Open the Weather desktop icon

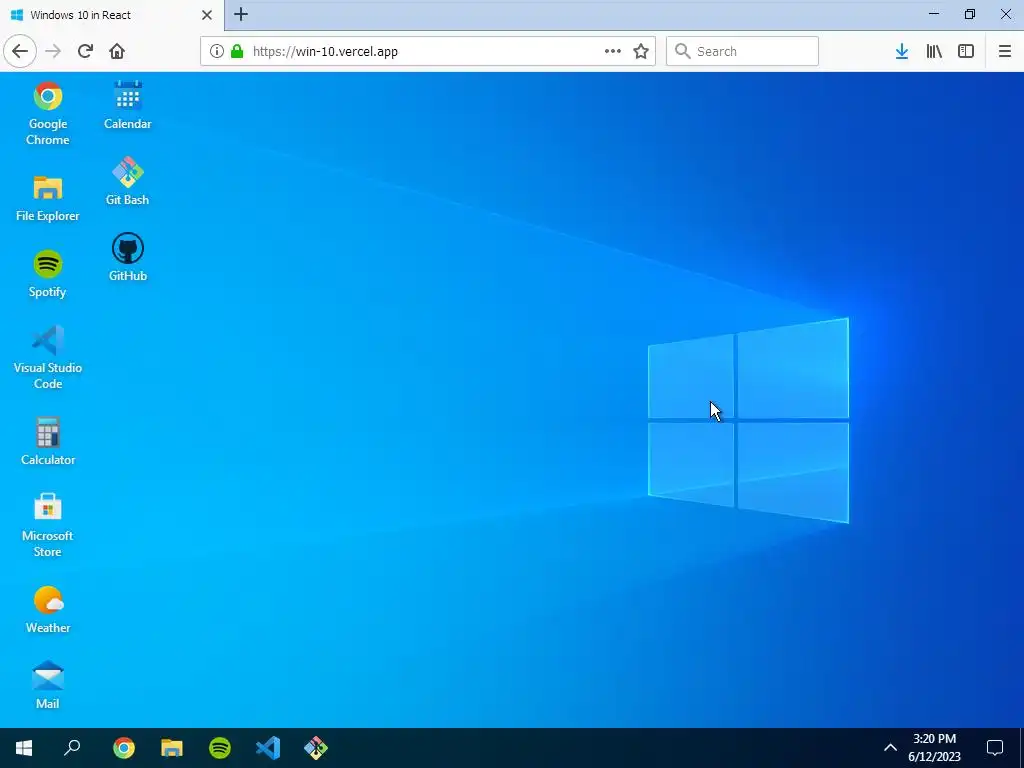48,609
